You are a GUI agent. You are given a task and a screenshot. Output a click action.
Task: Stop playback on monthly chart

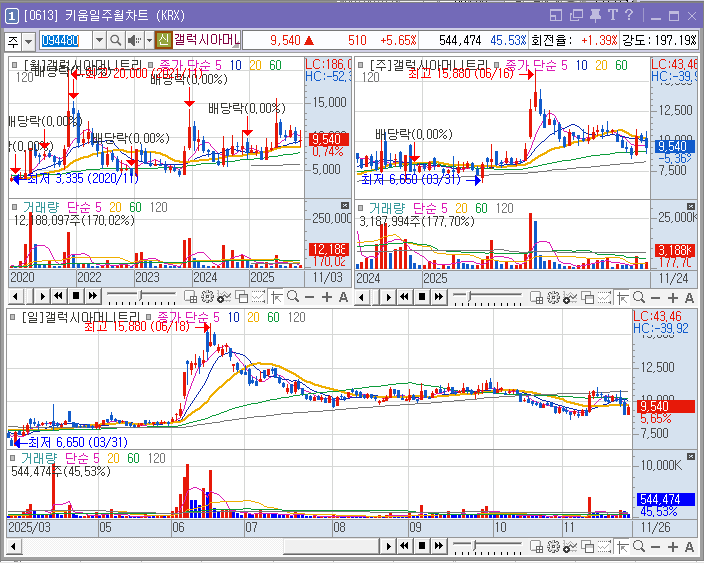coord(76,296)
